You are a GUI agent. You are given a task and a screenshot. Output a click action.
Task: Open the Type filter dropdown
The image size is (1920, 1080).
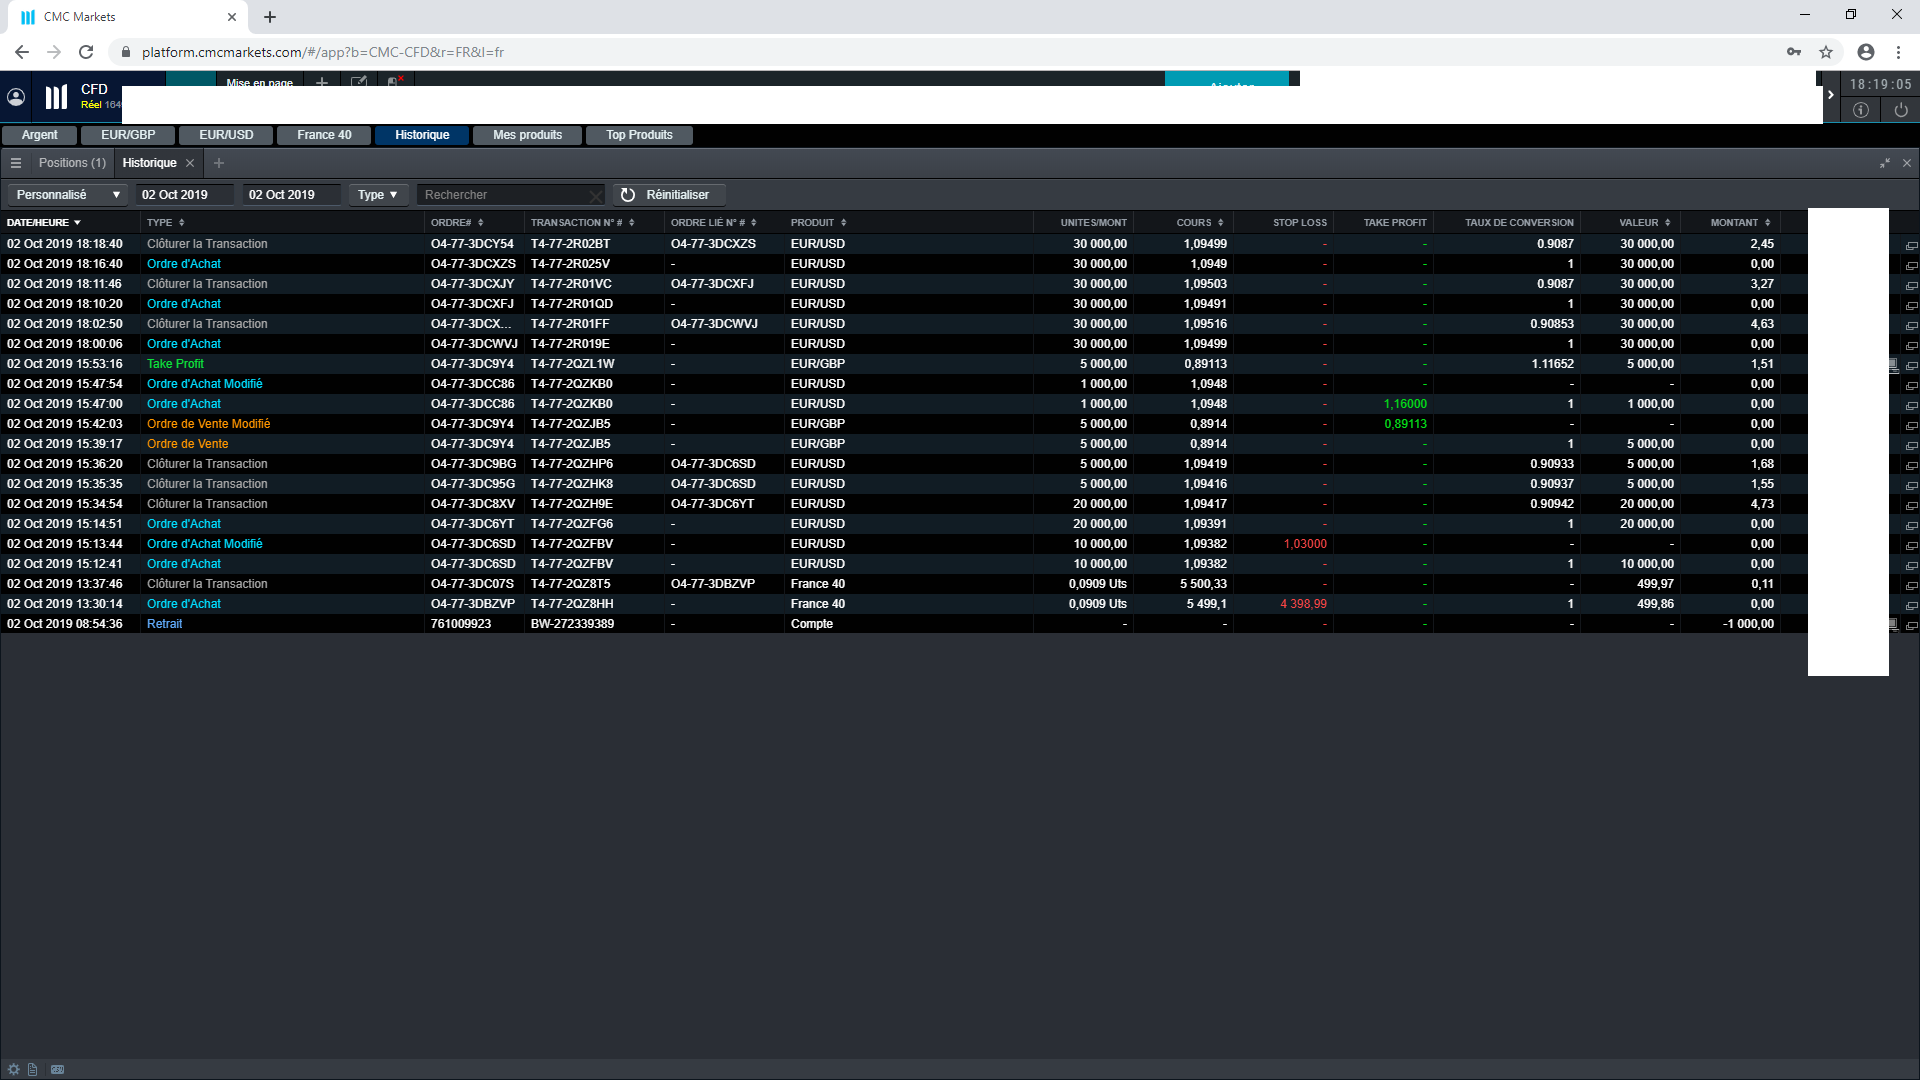click(377, 195)
